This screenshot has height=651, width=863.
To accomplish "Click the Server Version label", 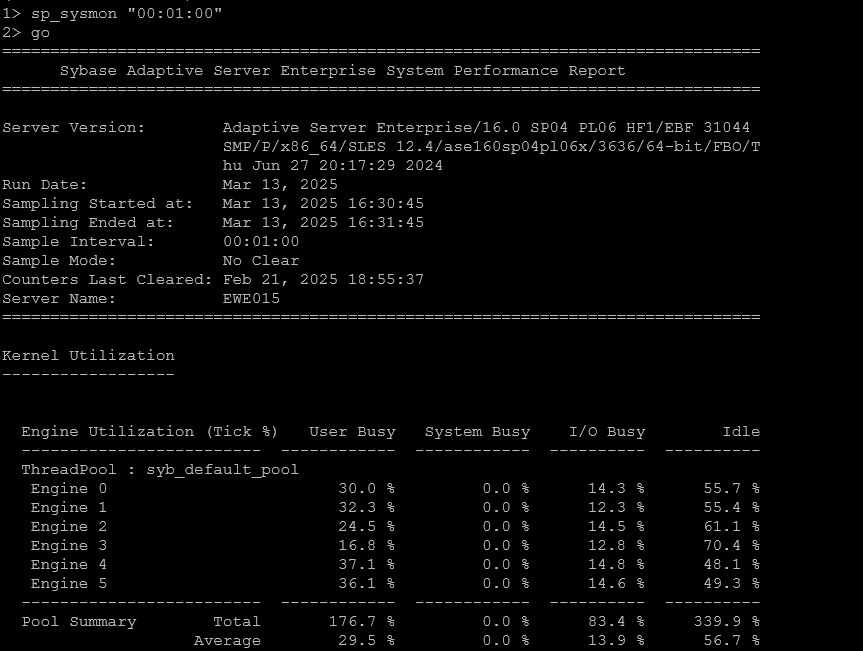I will (73, 128).
